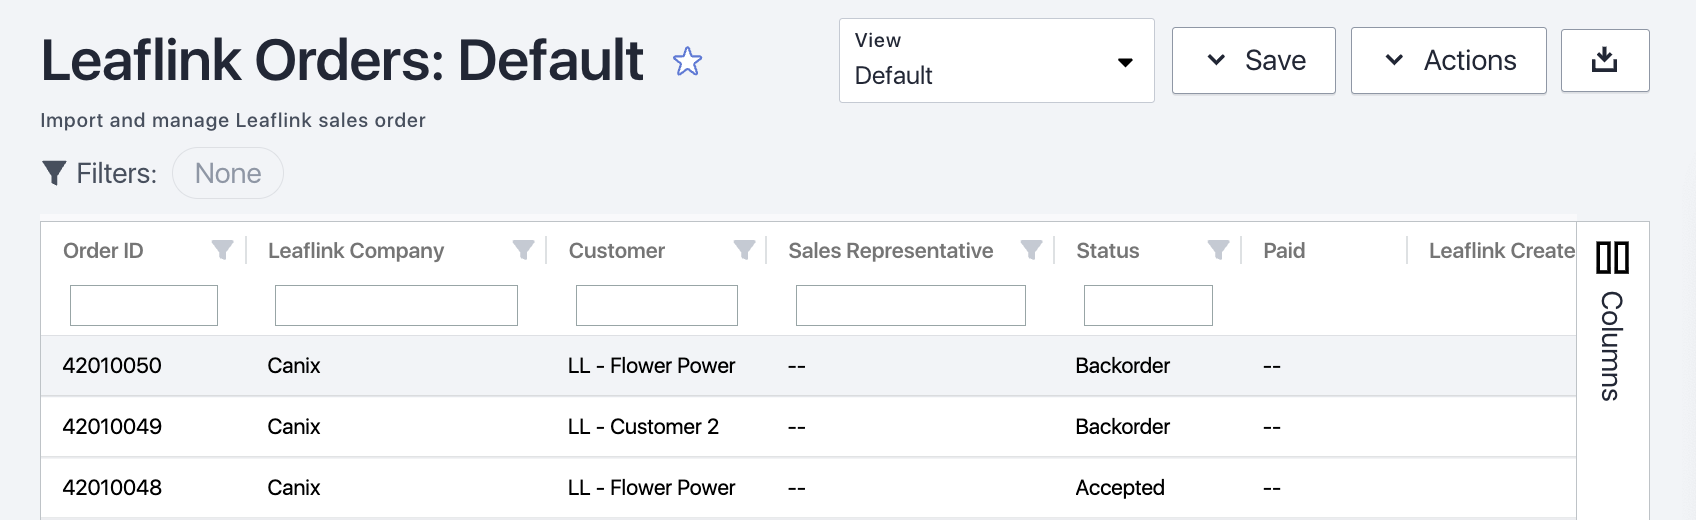Star the Leaflink Orders view as favorite
The height and width of the screenshot is (520, 1696).
[x=687, y=62]
